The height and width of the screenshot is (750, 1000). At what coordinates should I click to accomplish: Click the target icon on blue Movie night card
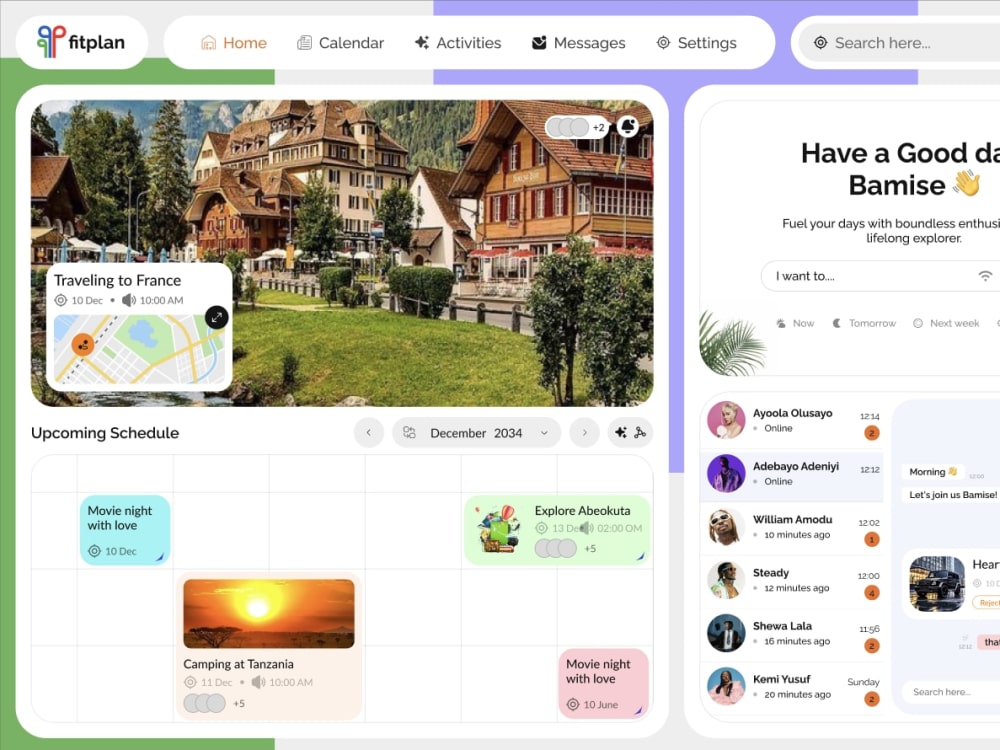tap(94, 550)
